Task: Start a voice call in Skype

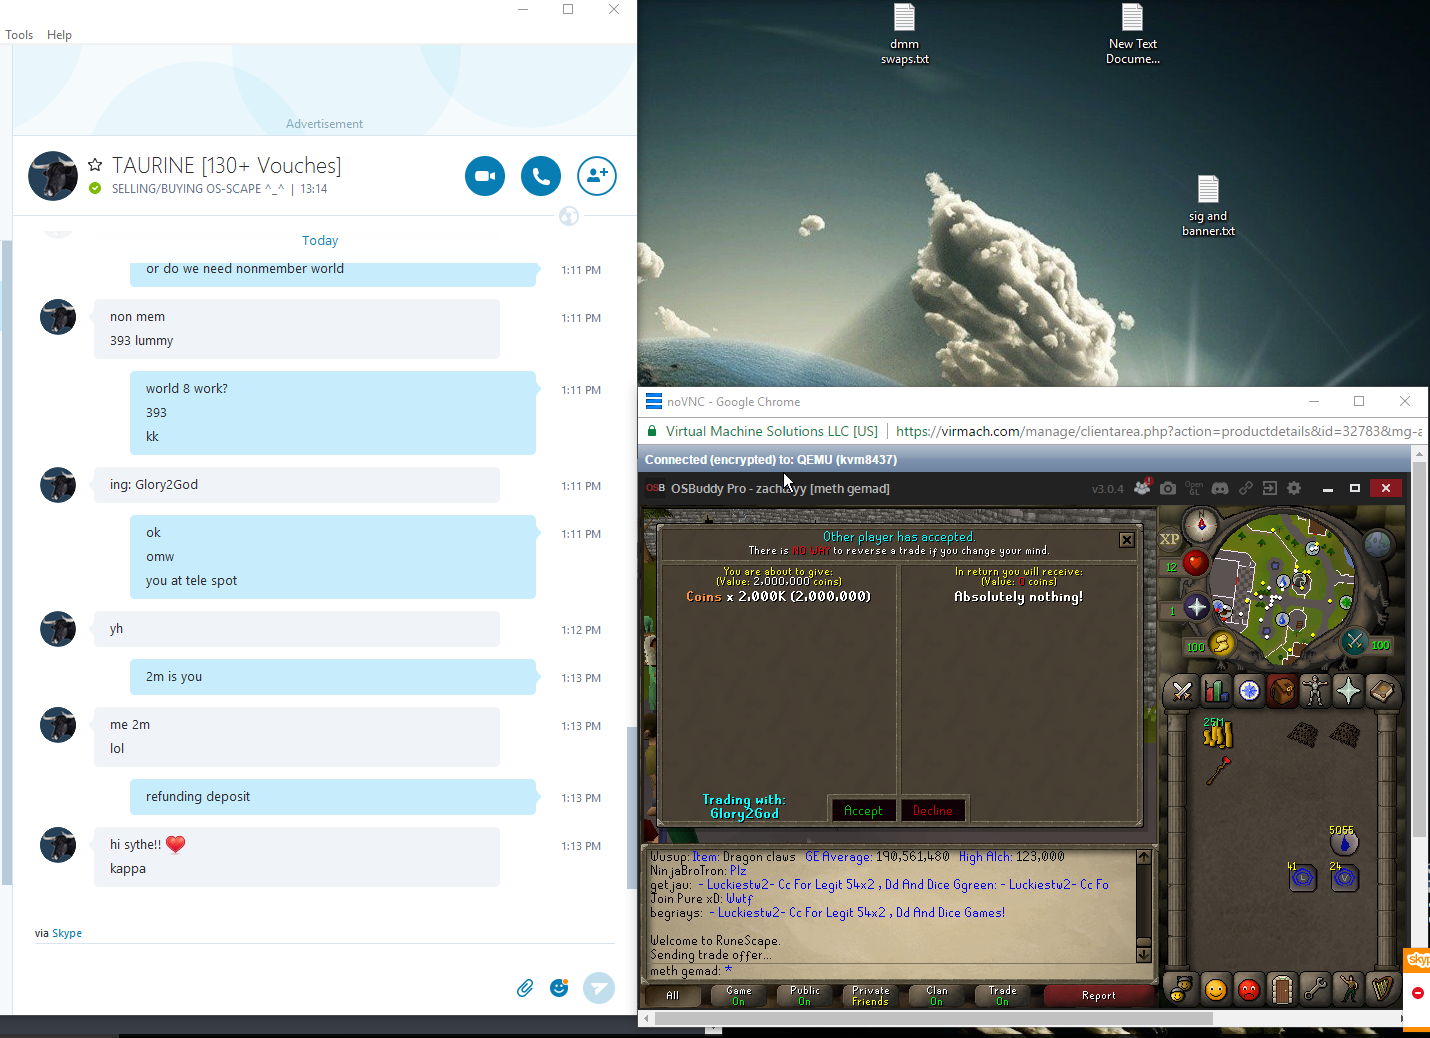Action: [541, 176]
